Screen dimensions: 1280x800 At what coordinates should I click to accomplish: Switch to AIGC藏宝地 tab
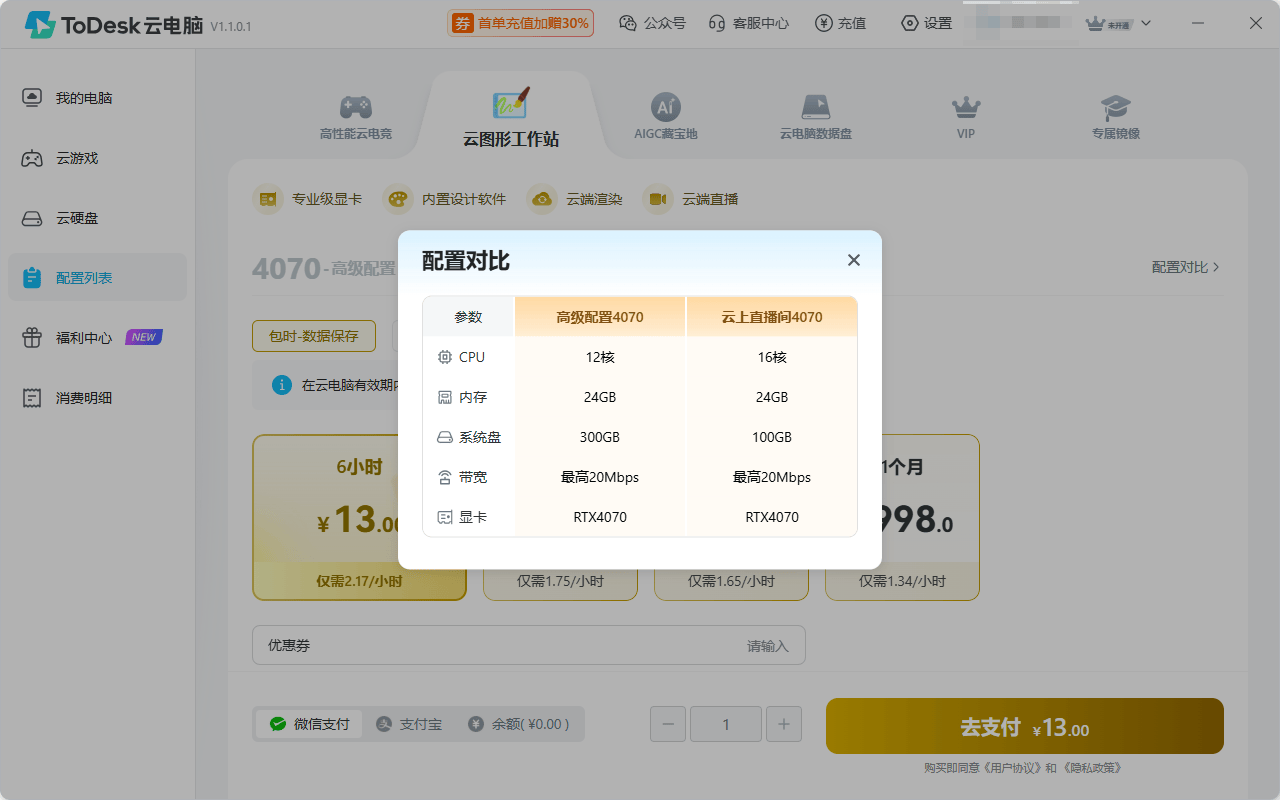[666, 117]
